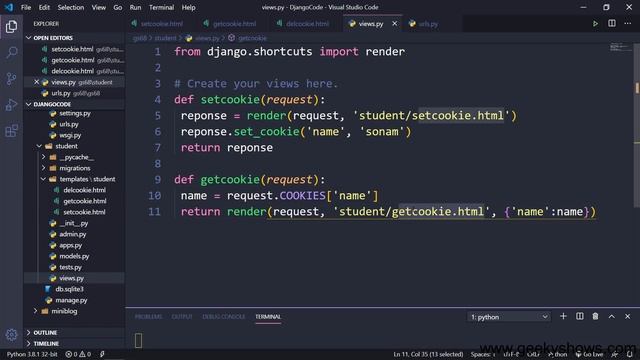This screenshot has height=360, width=640.
Task: Open the Extensions view
Action: point(11,131)
